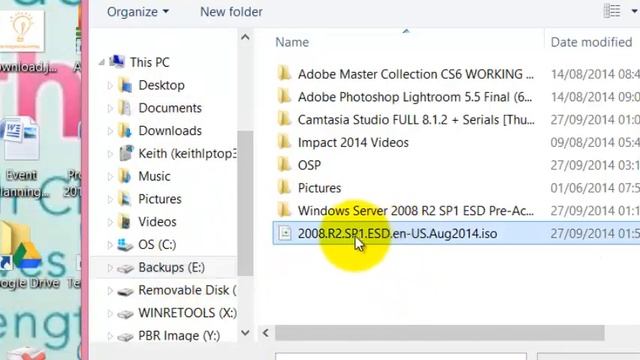Click the PBR Image (Y:) drive icon
The height and width of the screenshot is (360, 640).
[125, 337]
